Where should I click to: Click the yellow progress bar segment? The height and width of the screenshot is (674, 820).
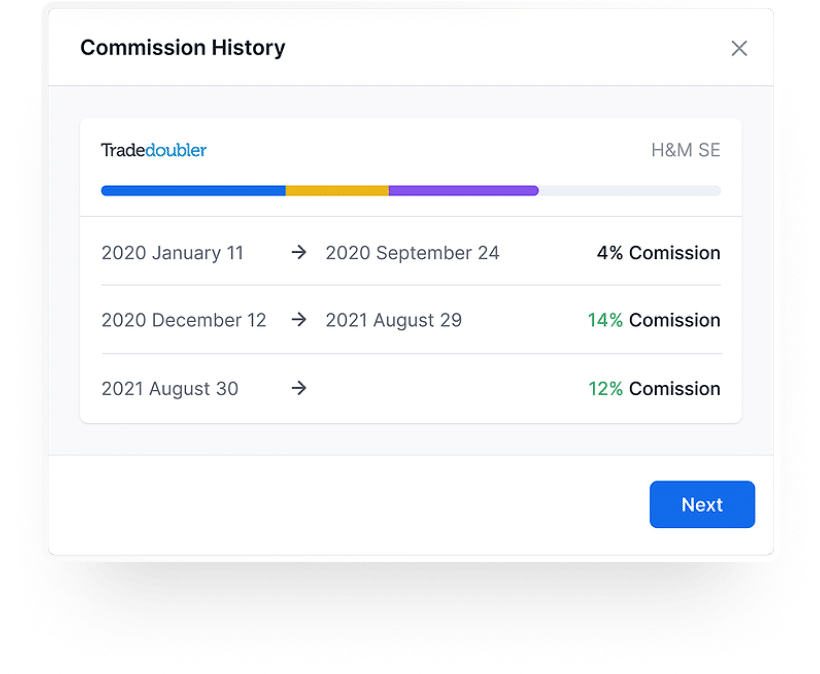[337, 190]
